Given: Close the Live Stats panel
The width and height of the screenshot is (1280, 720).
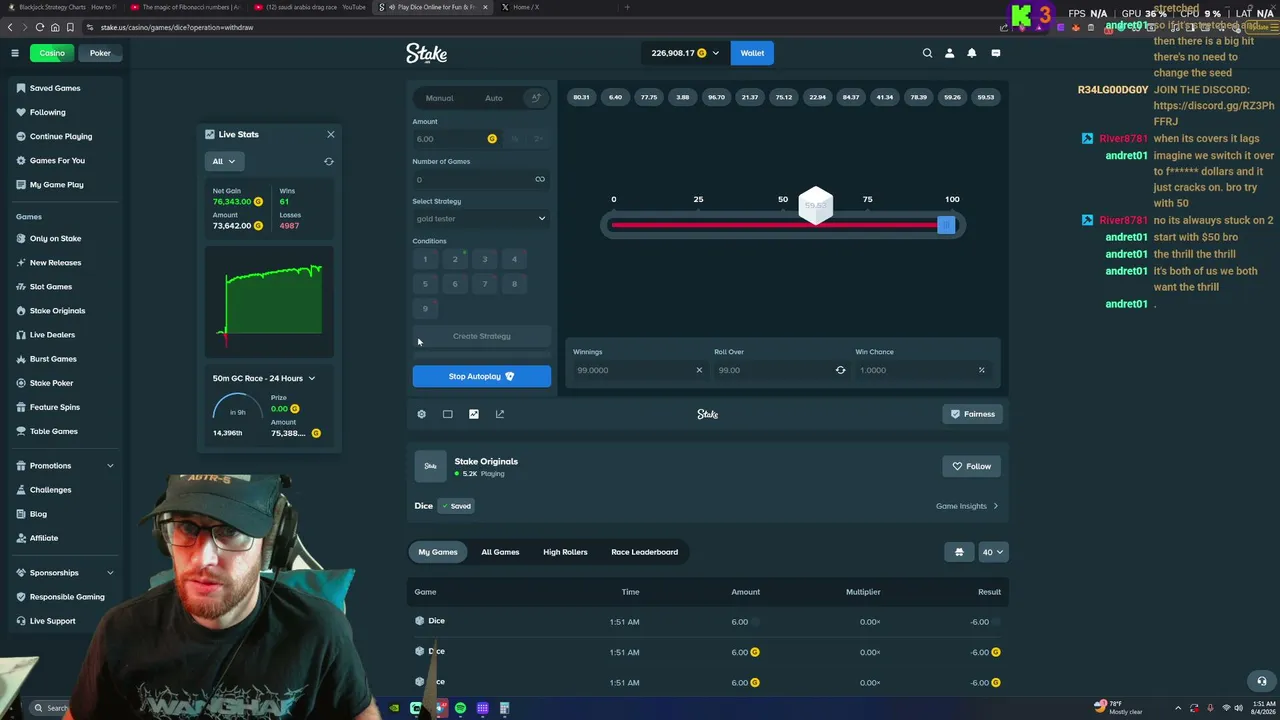Looking at the screenshot, I should (331, 134).
